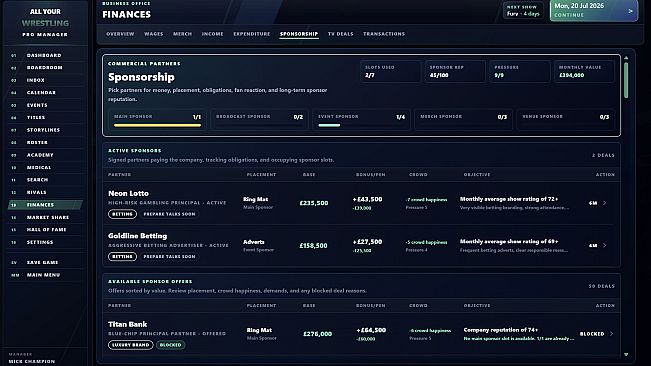Click Prepare Talks Soon under Neon Lotto
The image size is (651, 366).
[x=169, y=214]
